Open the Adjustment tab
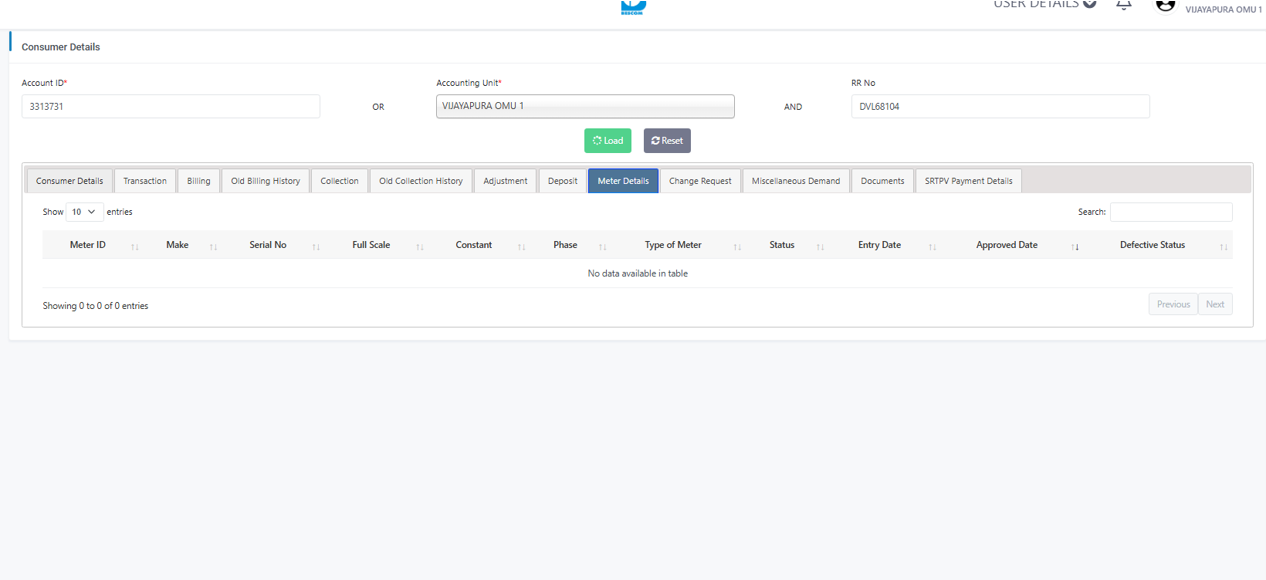Screen dimensions: 1266x580 point(505,181)
